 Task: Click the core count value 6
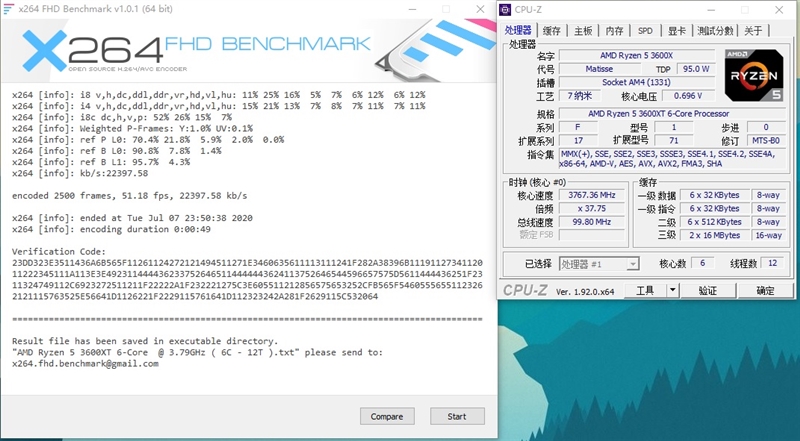tap(702, 263)
